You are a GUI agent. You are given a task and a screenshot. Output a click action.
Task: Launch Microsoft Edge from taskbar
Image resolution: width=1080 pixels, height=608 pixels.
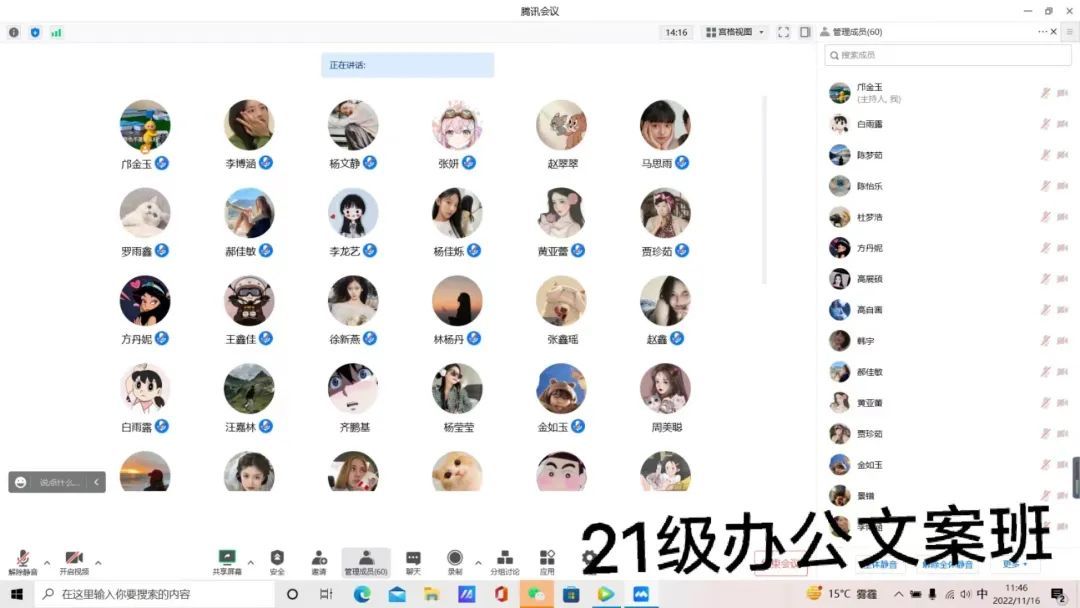coord(362,594)
